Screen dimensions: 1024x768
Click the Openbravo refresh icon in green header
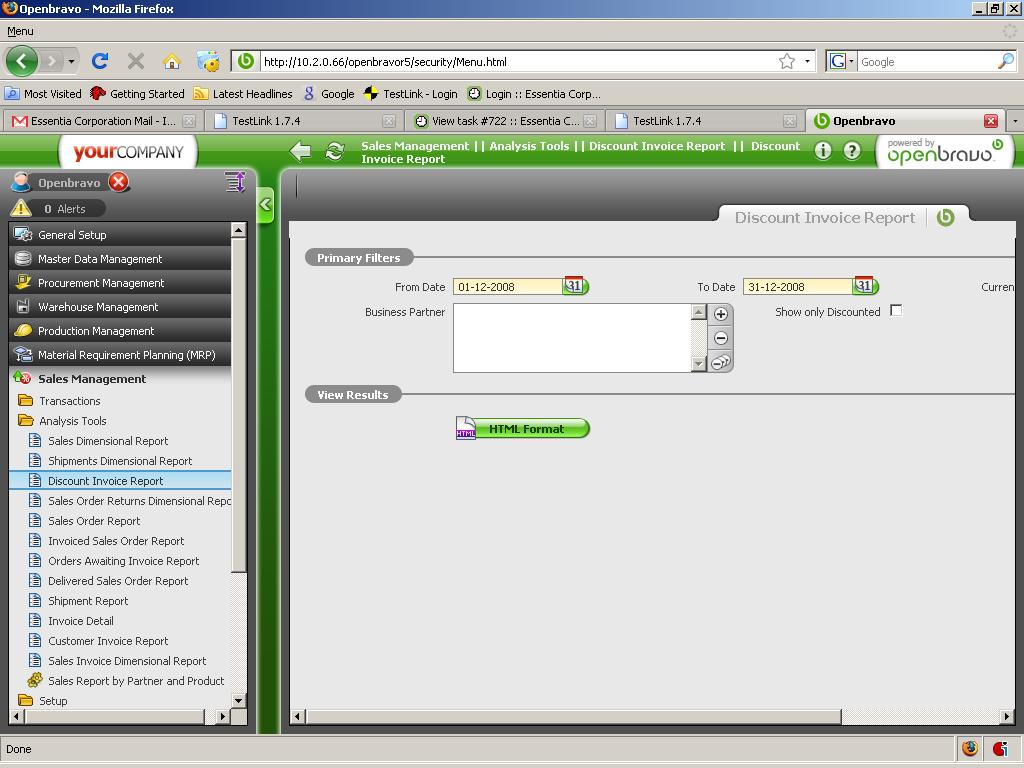335,151
